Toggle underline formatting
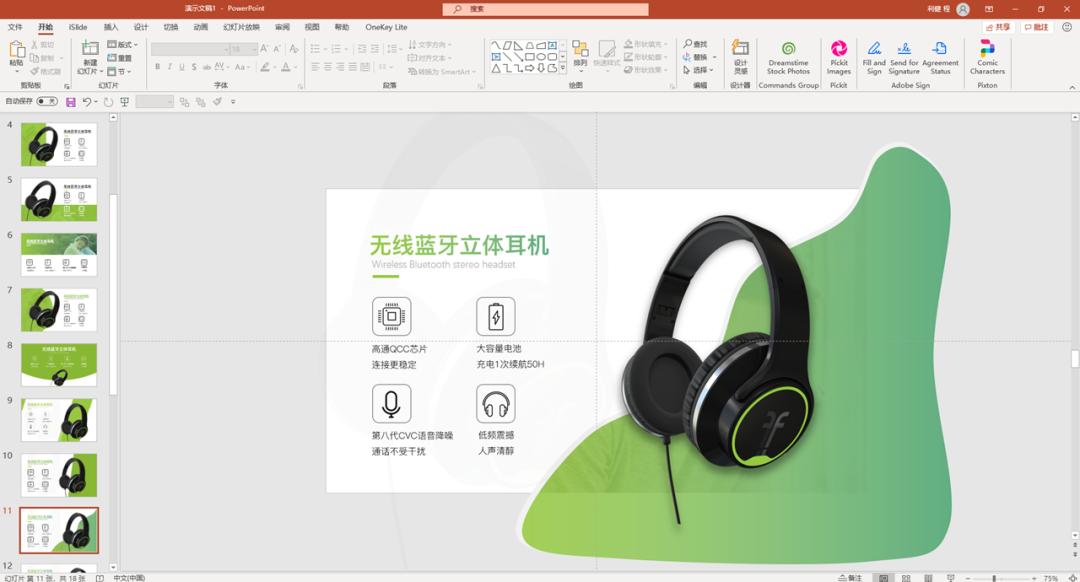The width and height of the screenshot is (1080, 582). coord(180,66)
